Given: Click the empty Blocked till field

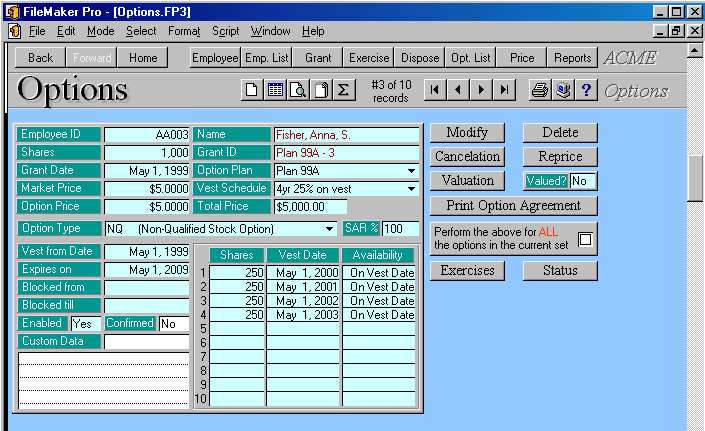Looking at the screenshot, I should [147, 306].
